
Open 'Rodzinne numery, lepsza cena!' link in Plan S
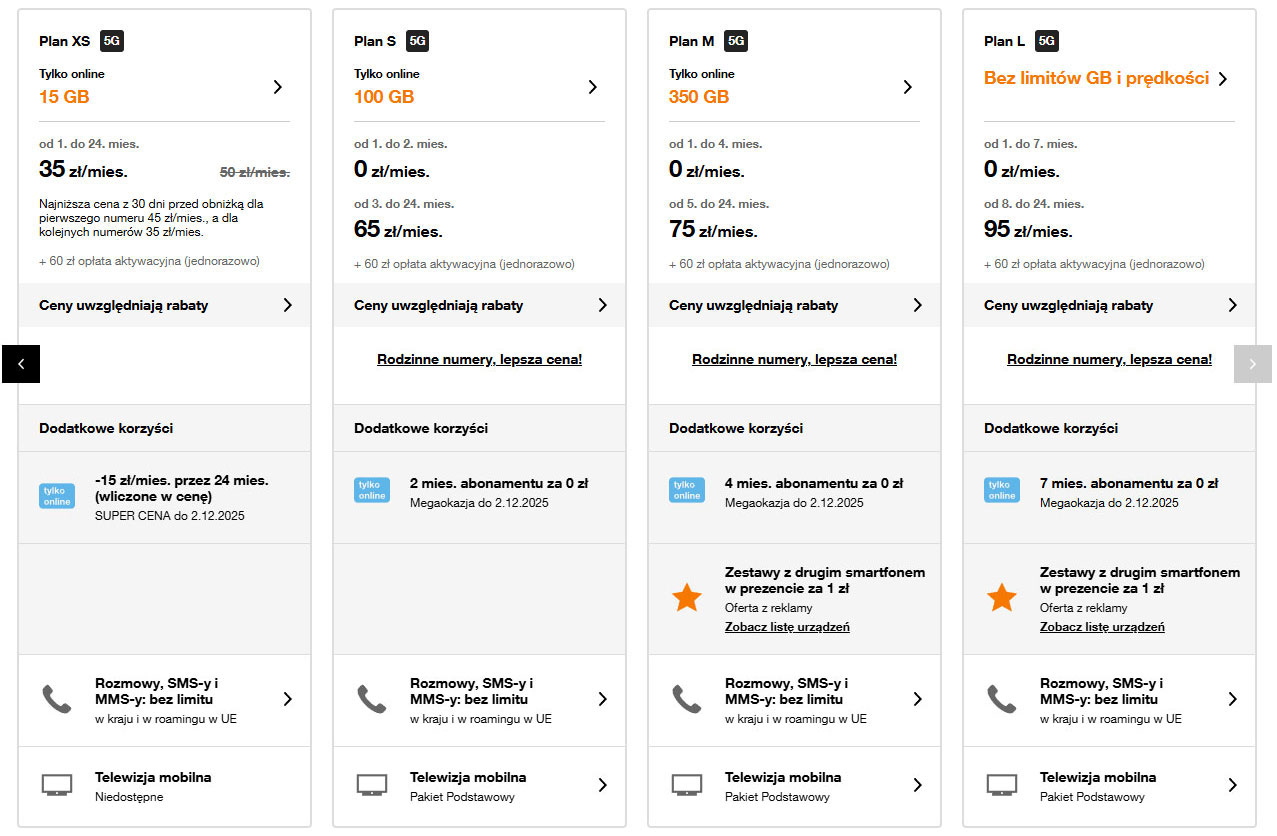tap(479, 359)
